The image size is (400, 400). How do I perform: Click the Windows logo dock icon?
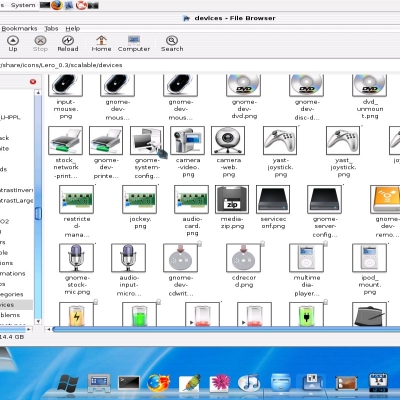67,383
